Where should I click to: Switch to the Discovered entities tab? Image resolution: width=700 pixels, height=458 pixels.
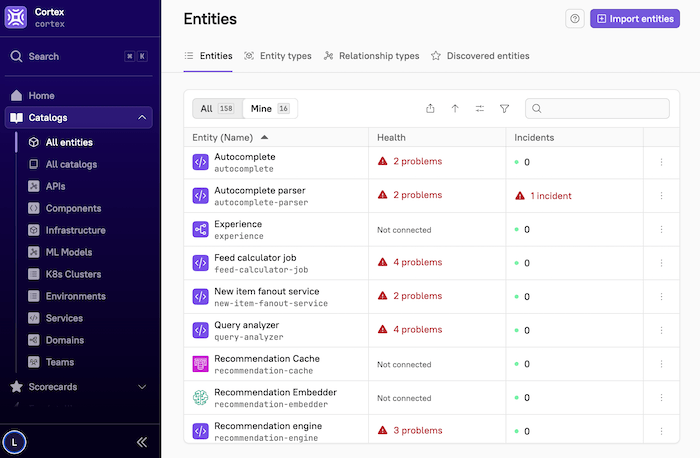pos(480,56)
